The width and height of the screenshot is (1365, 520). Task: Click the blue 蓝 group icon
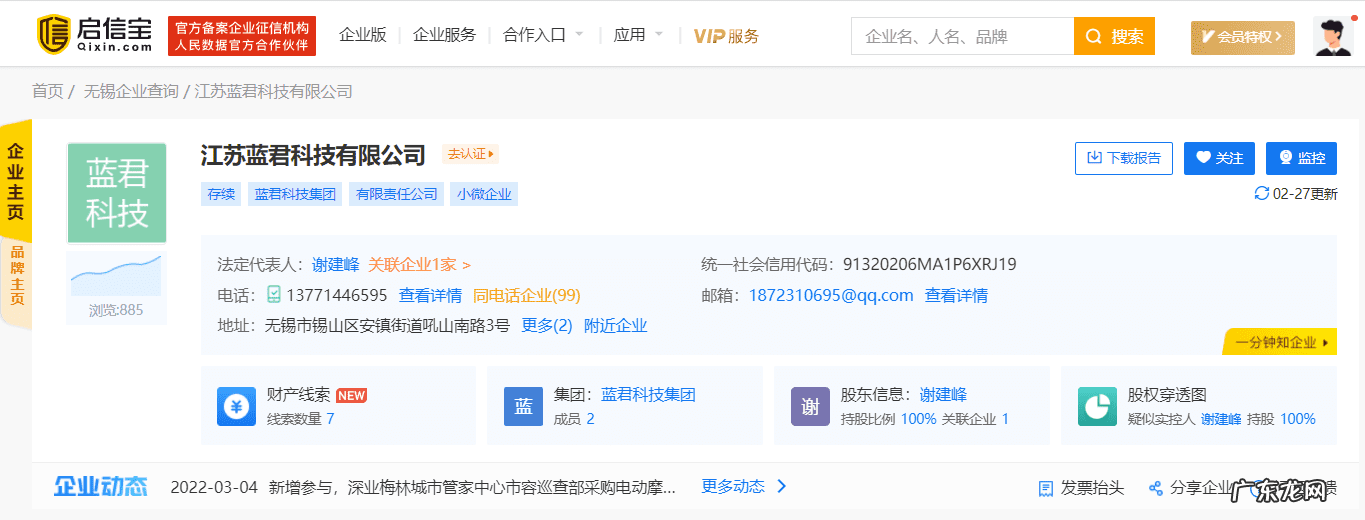(x=523, y=406)
